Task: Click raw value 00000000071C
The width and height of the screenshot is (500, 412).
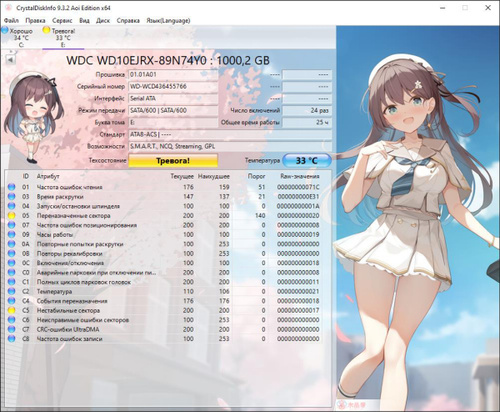Action: coord(298,187)
